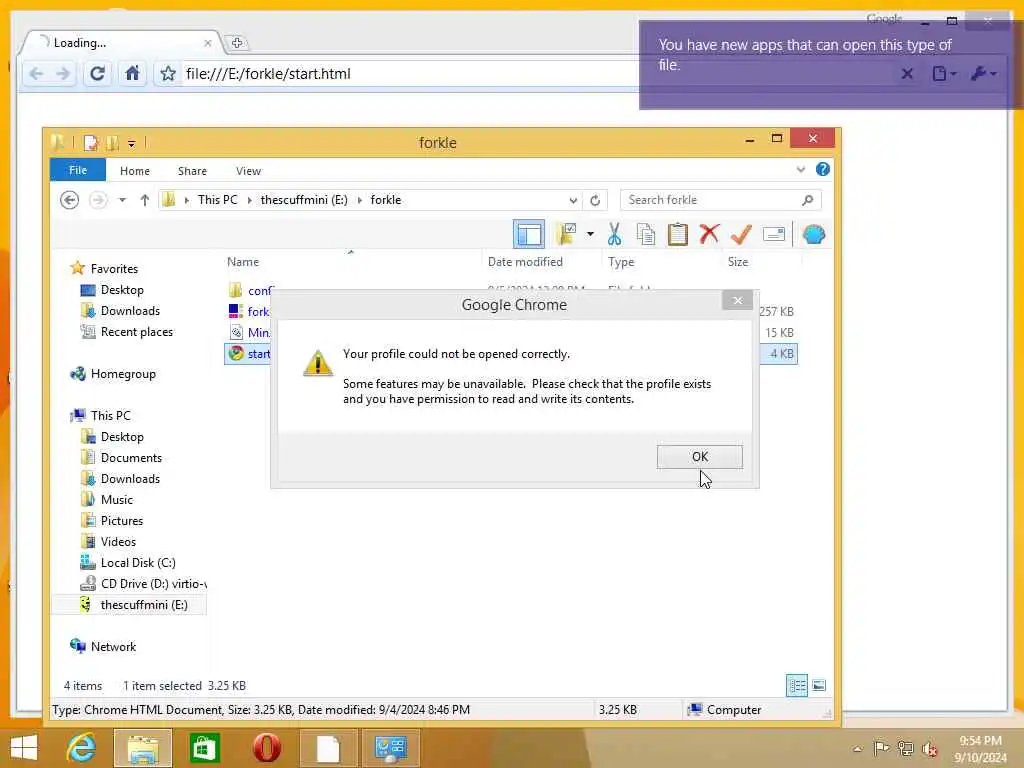1024x768 pixels.
Task: Sort by the Name column header
Action: (243, 262)
